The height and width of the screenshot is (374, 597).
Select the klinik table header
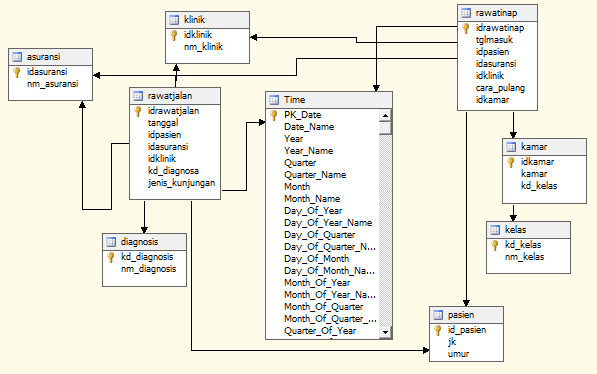click(208, 20)
